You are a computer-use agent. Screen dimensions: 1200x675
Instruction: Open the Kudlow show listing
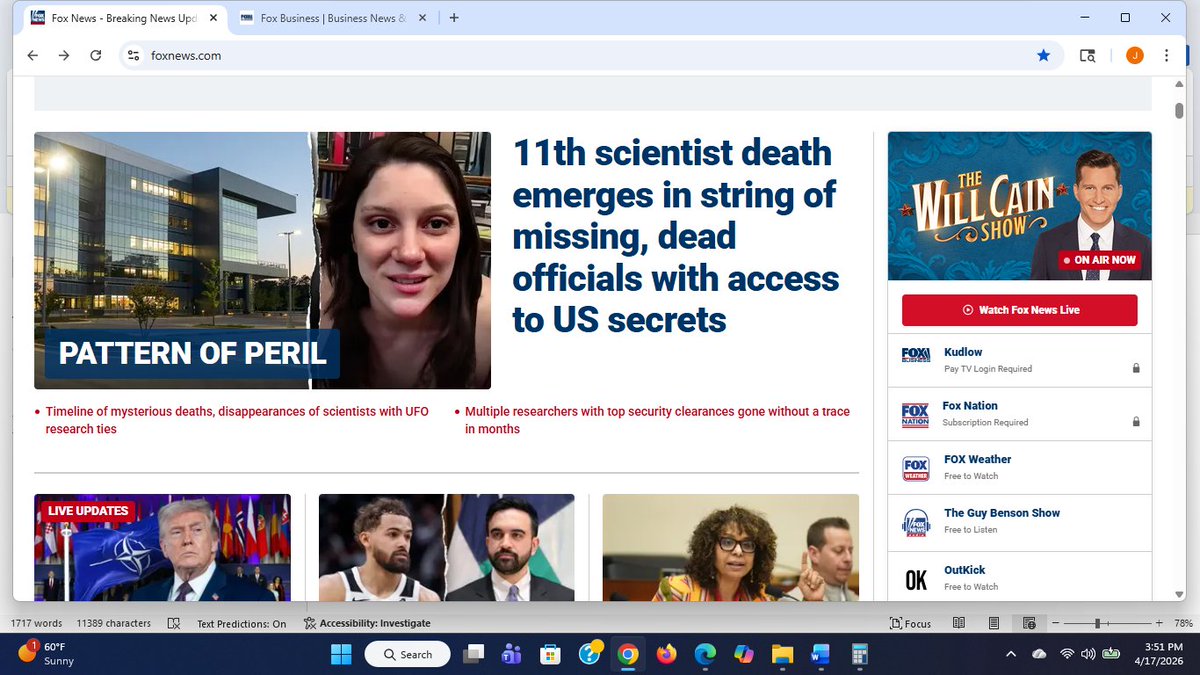point(1019,360)
